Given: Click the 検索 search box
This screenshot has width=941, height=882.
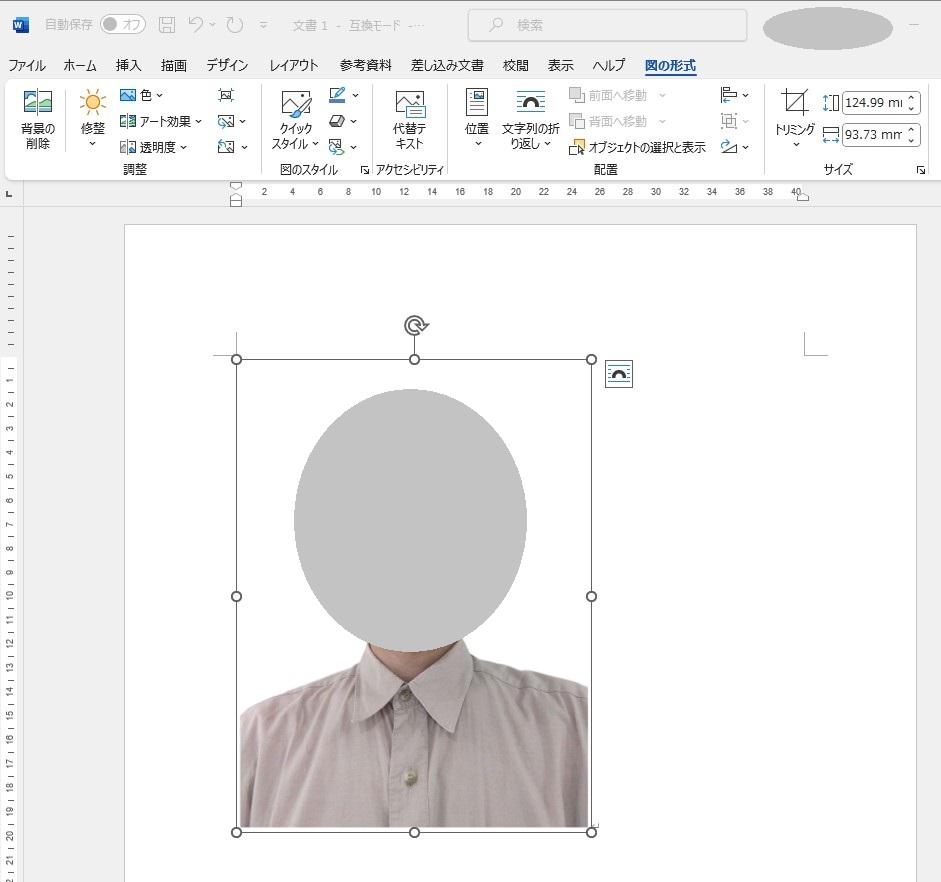Looking at the screenshot, I should [608, 24].
